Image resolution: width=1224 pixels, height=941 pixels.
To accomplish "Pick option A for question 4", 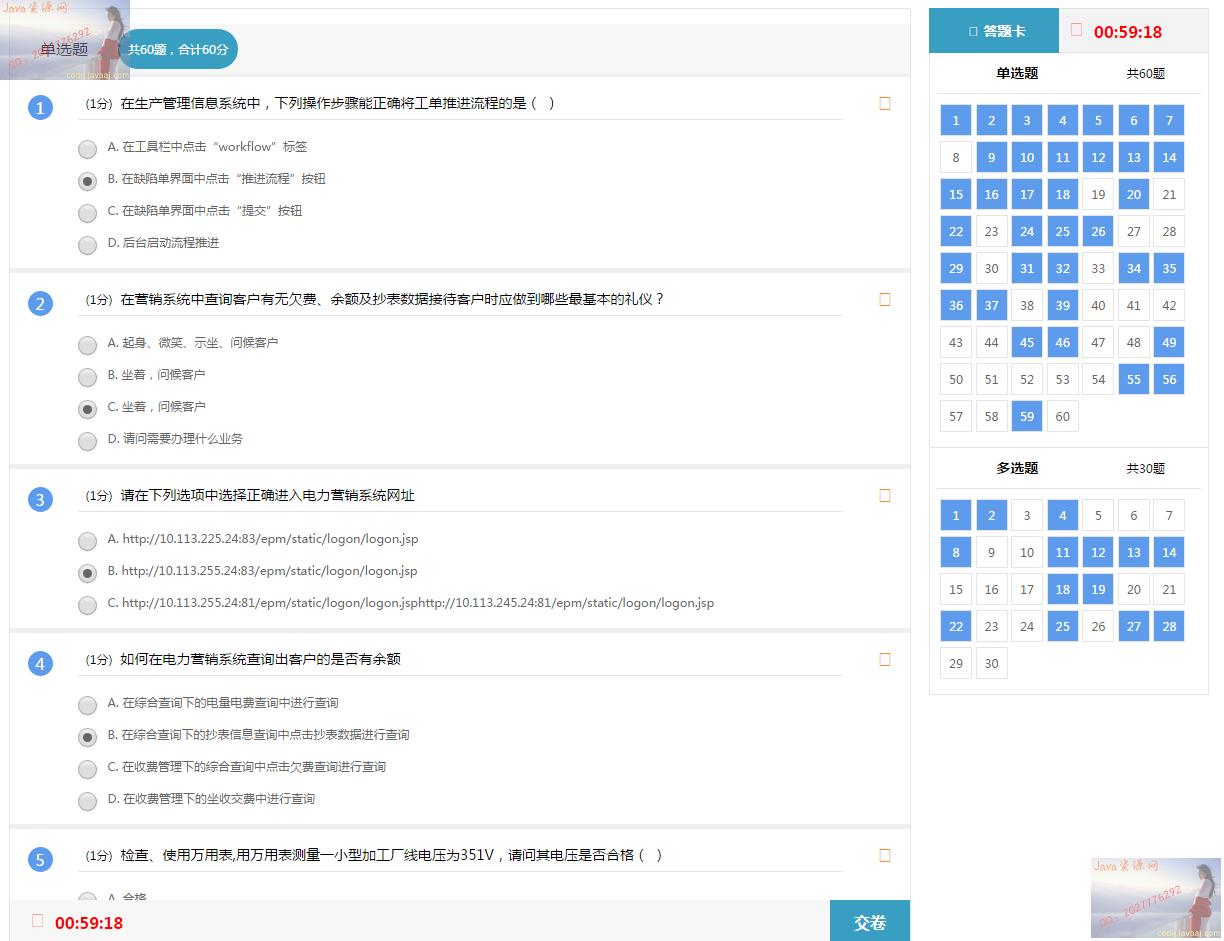I will click(x=88, y=705).
